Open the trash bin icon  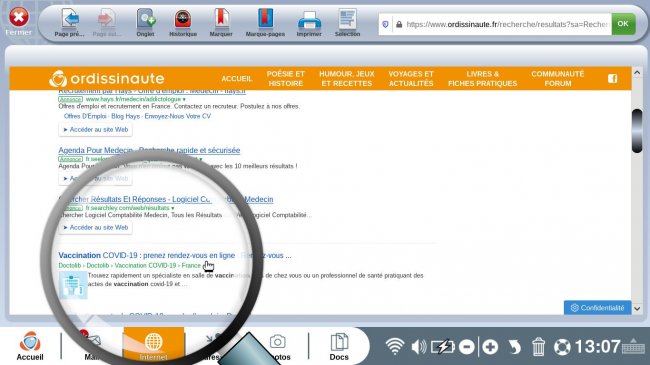click(x=538, y=347)
